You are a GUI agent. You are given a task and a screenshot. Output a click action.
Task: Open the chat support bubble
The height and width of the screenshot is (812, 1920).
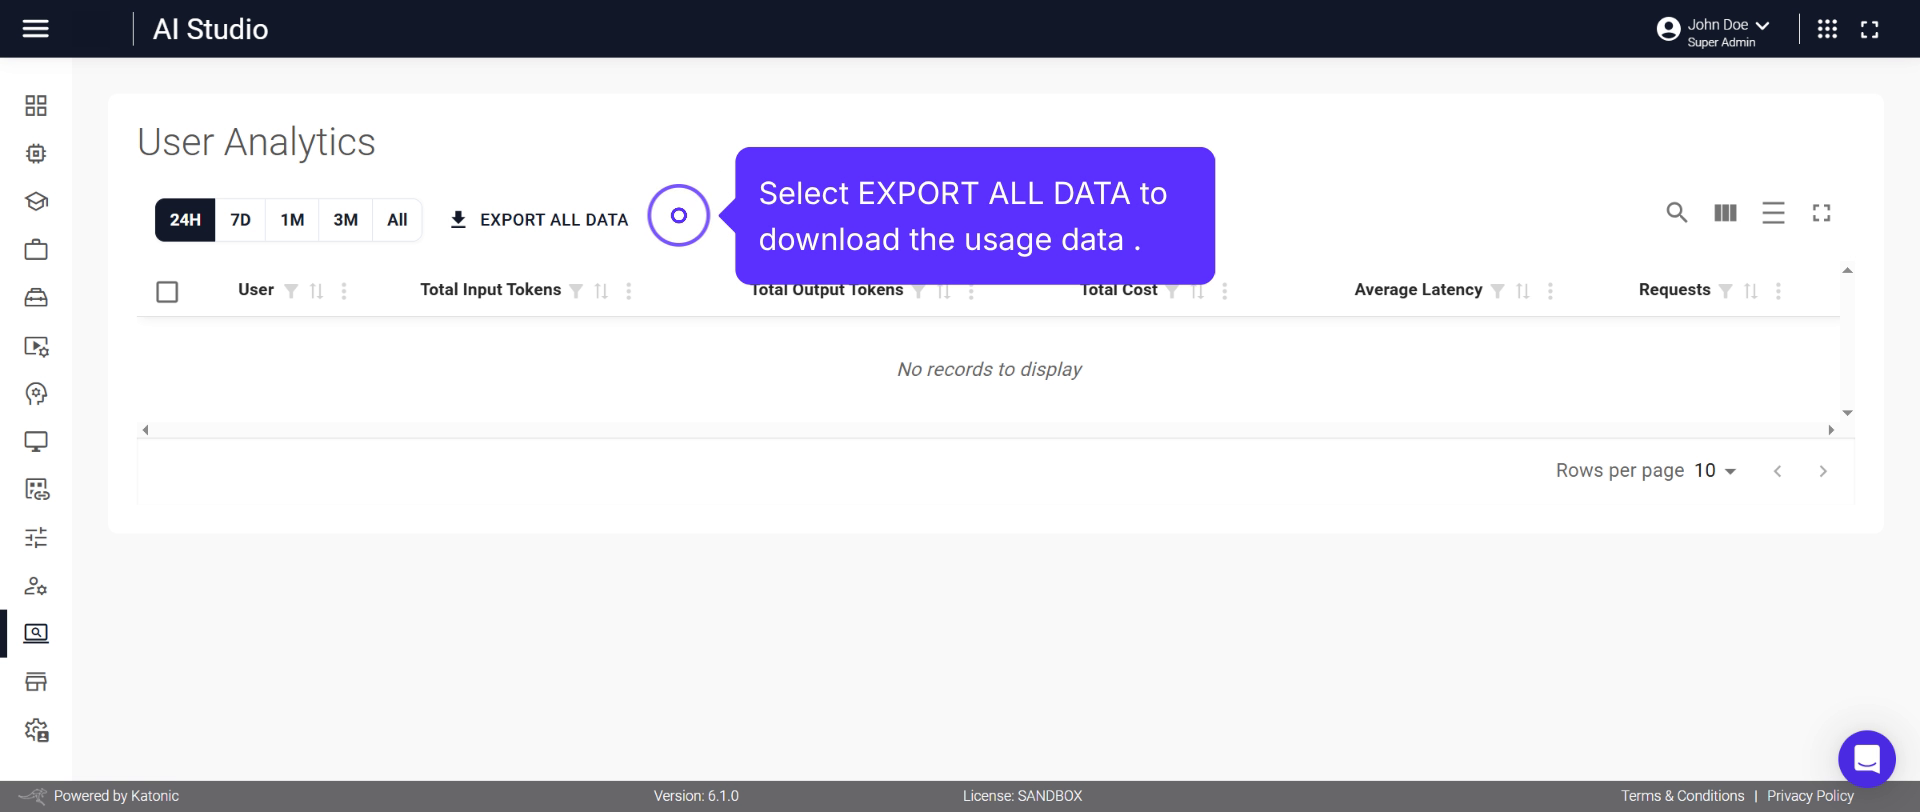pos(1866,759)
